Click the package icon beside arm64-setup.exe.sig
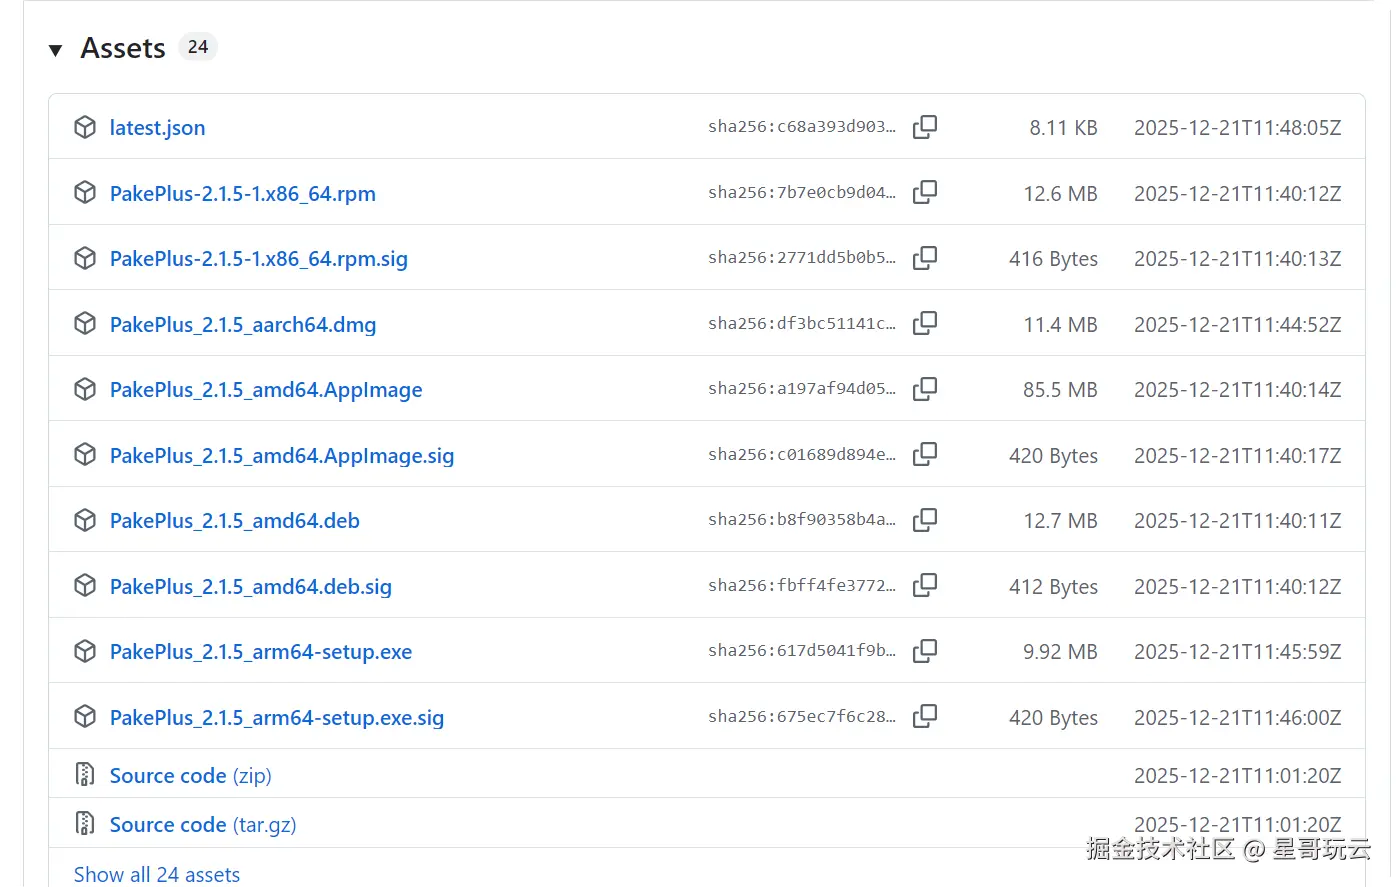 pyautogui.click(x=85, y=716)
